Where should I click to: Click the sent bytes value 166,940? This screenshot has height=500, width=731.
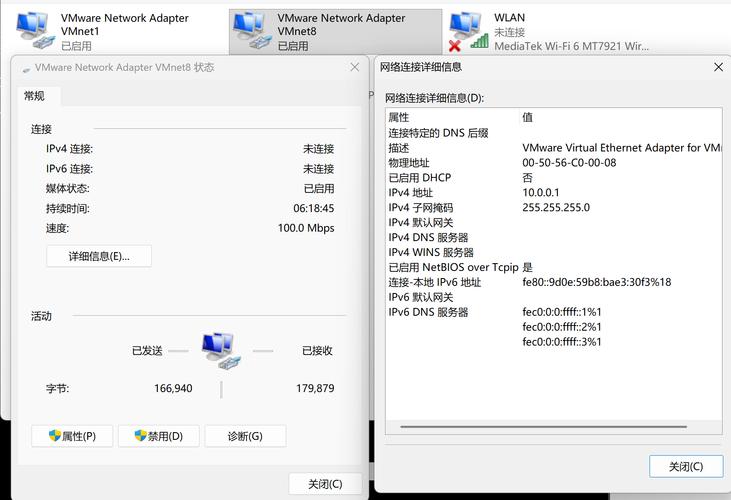173,388
